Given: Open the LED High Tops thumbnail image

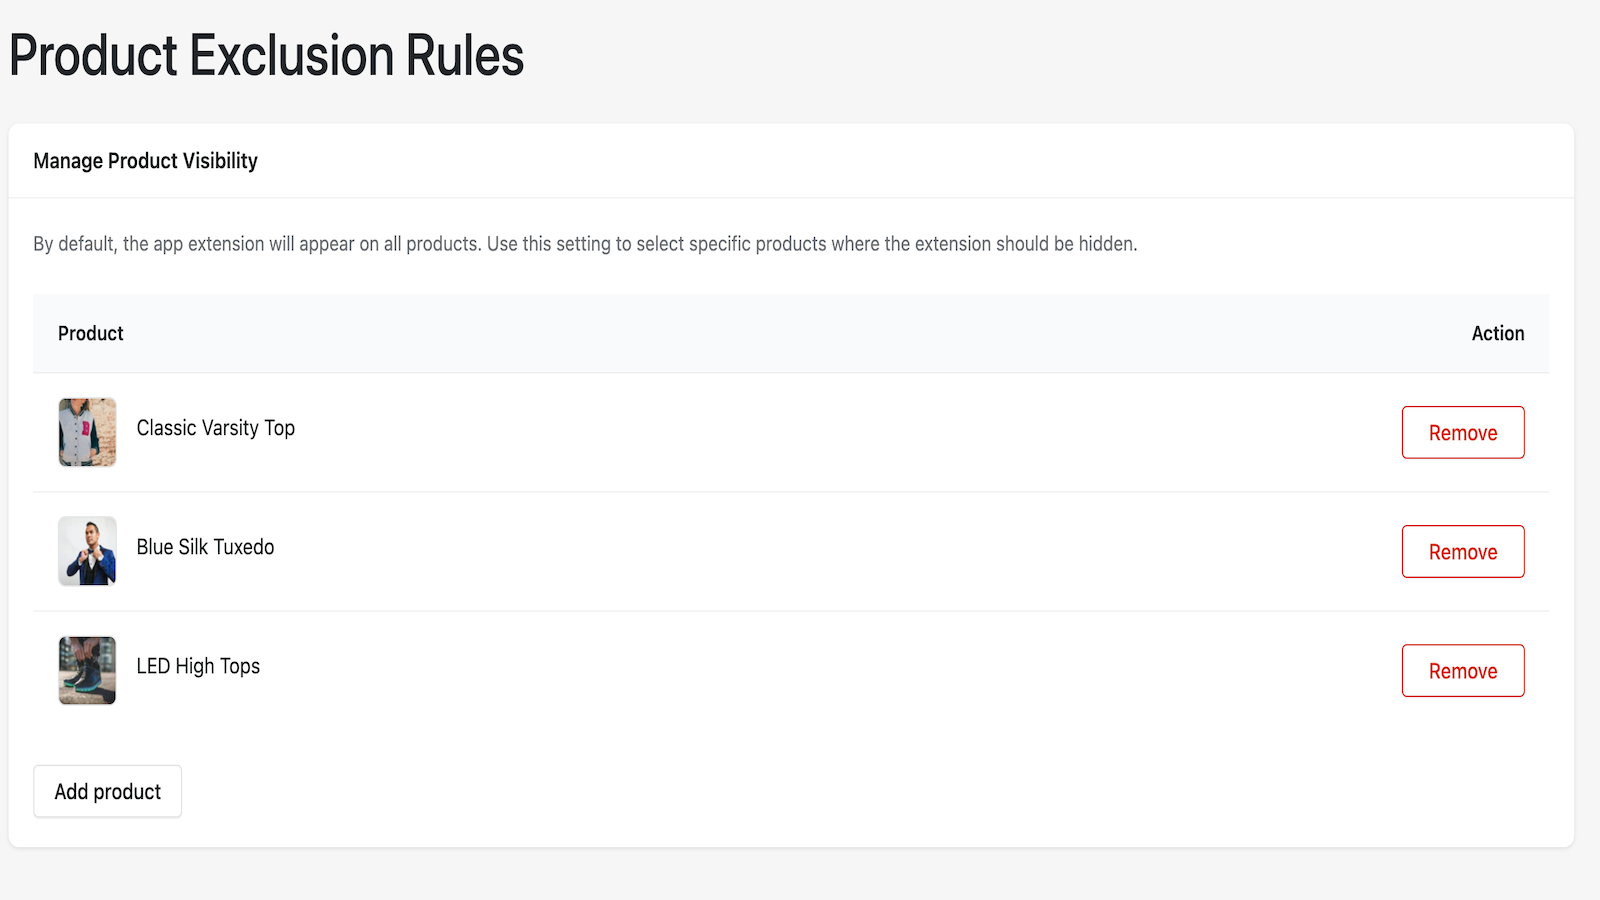Looking at the screenshot, I should pos(87,670).
